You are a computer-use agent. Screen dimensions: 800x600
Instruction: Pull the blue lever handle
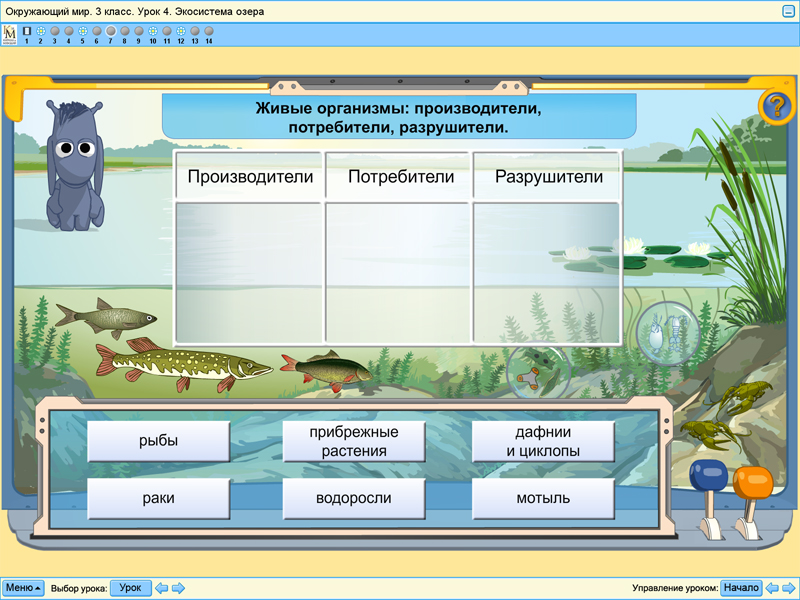(x=708, y=475)
